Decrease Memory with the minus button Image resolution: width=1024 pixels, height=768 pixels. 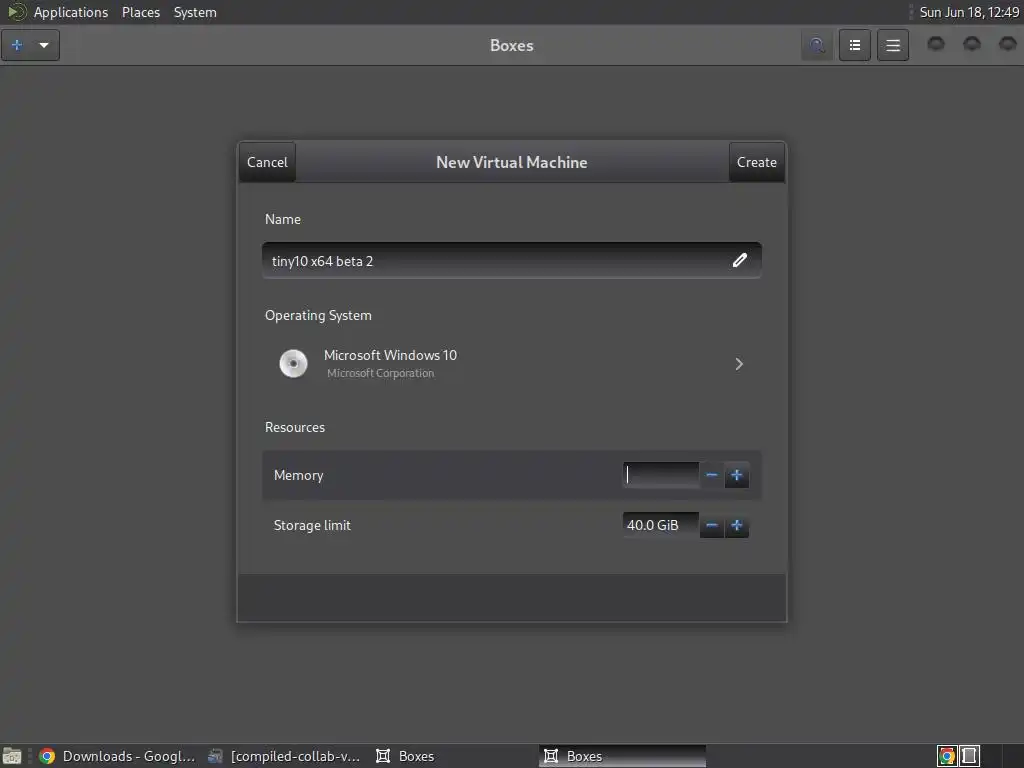pos(712,475)
